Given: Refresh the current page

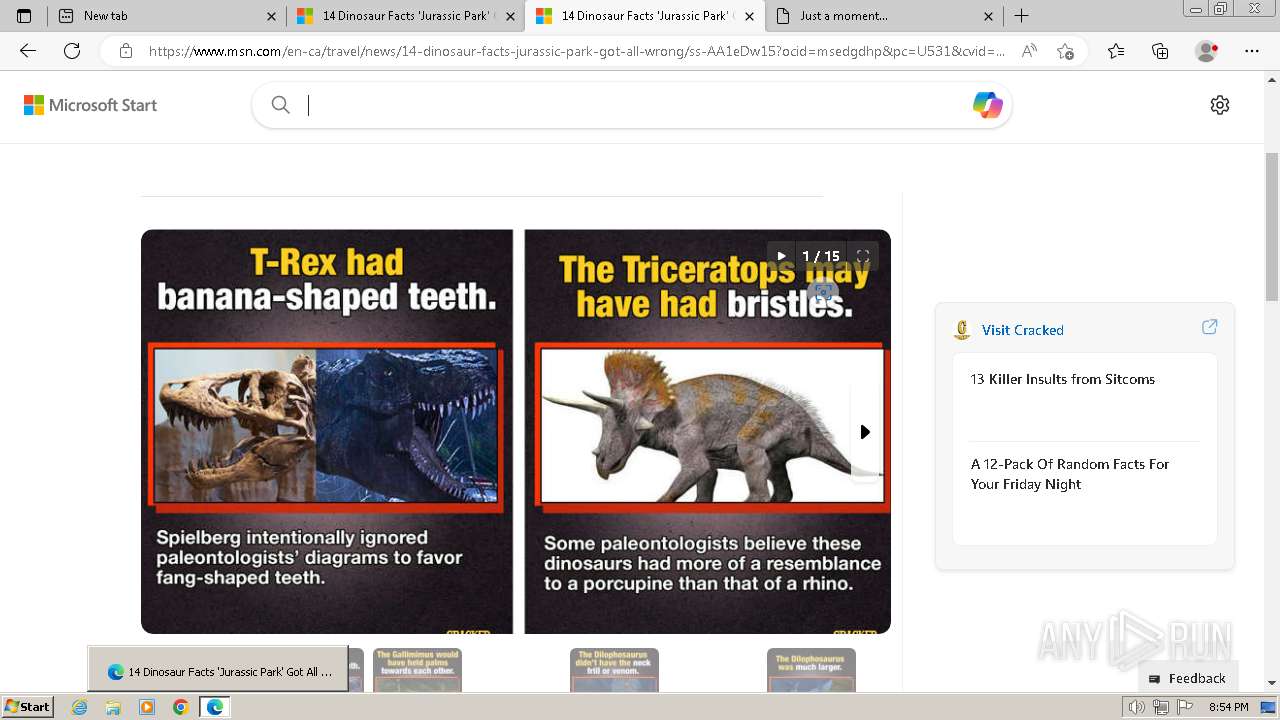Looking at the screenshot, I should [72, 51].
